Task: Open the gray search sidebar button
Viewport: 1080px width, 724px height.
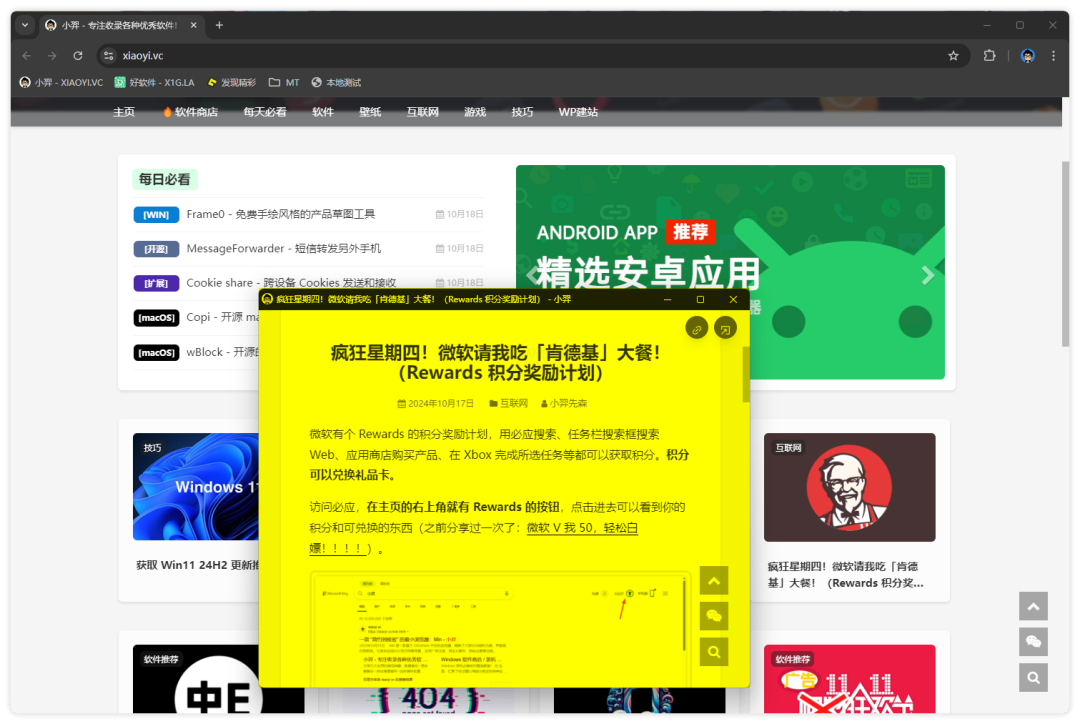Action: tap(1033, 678)
